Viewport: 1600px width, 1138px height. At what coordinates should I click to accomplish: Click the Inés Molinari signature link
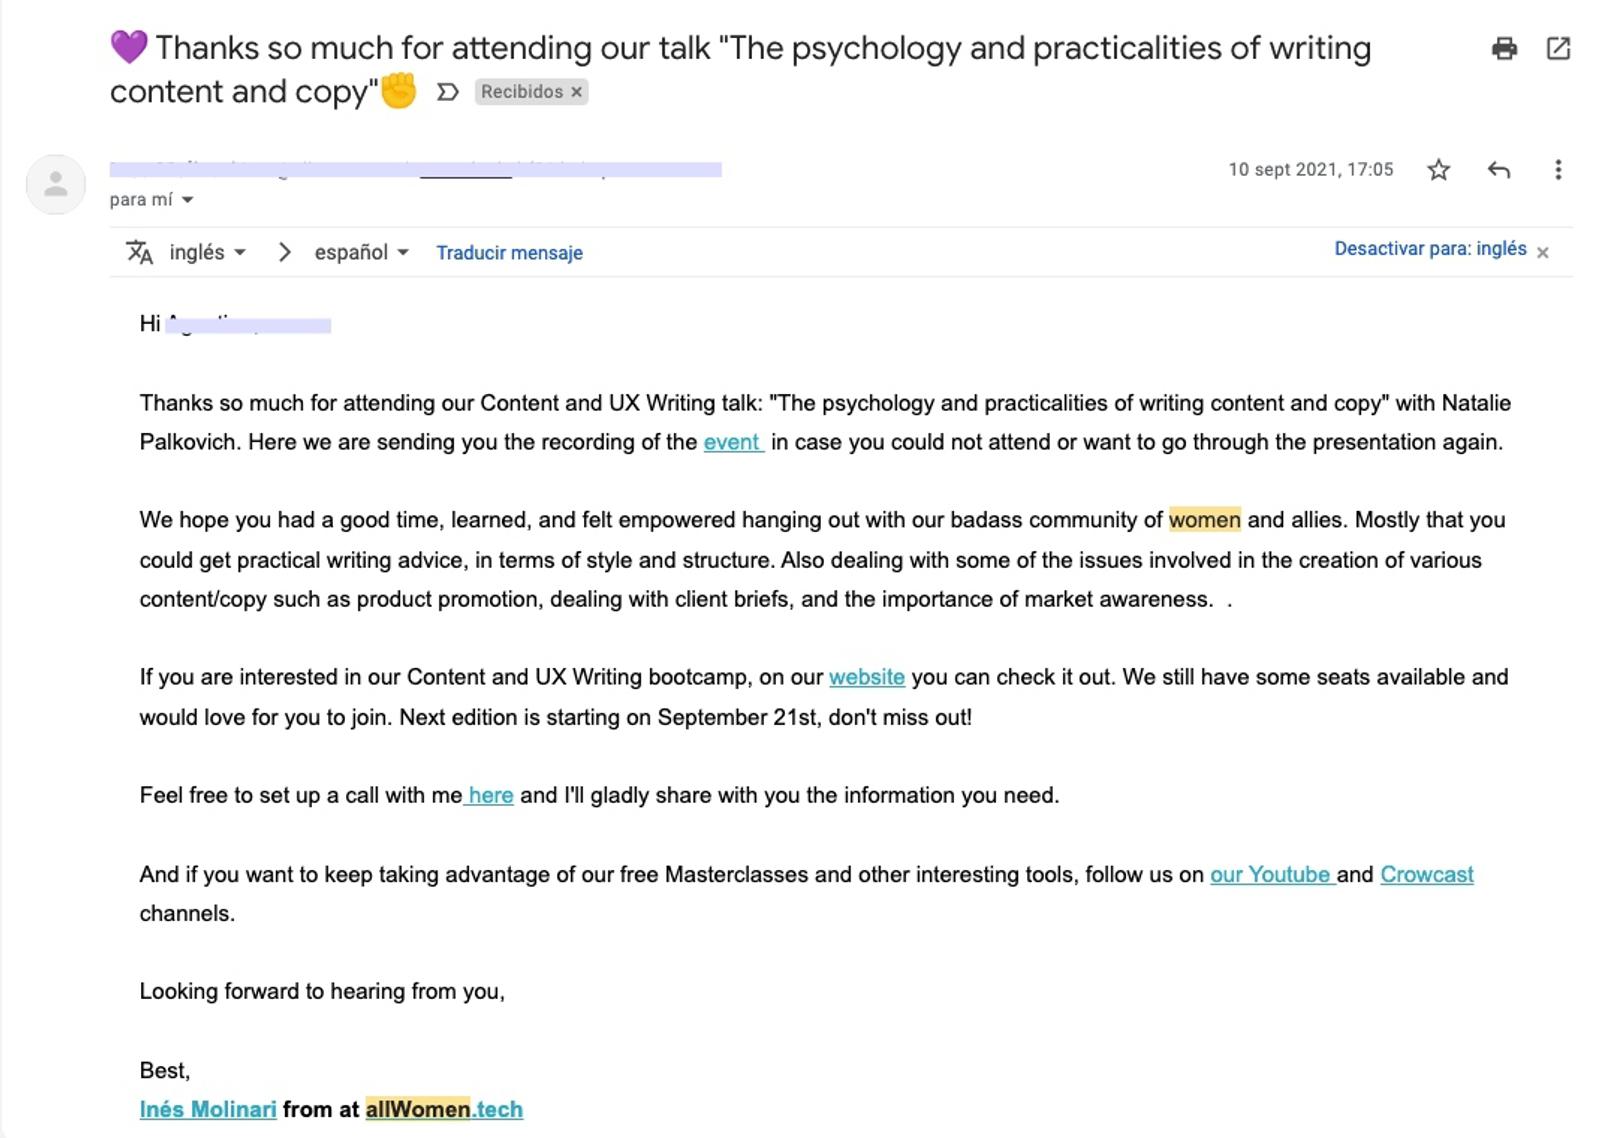[x=208, y=1109]
